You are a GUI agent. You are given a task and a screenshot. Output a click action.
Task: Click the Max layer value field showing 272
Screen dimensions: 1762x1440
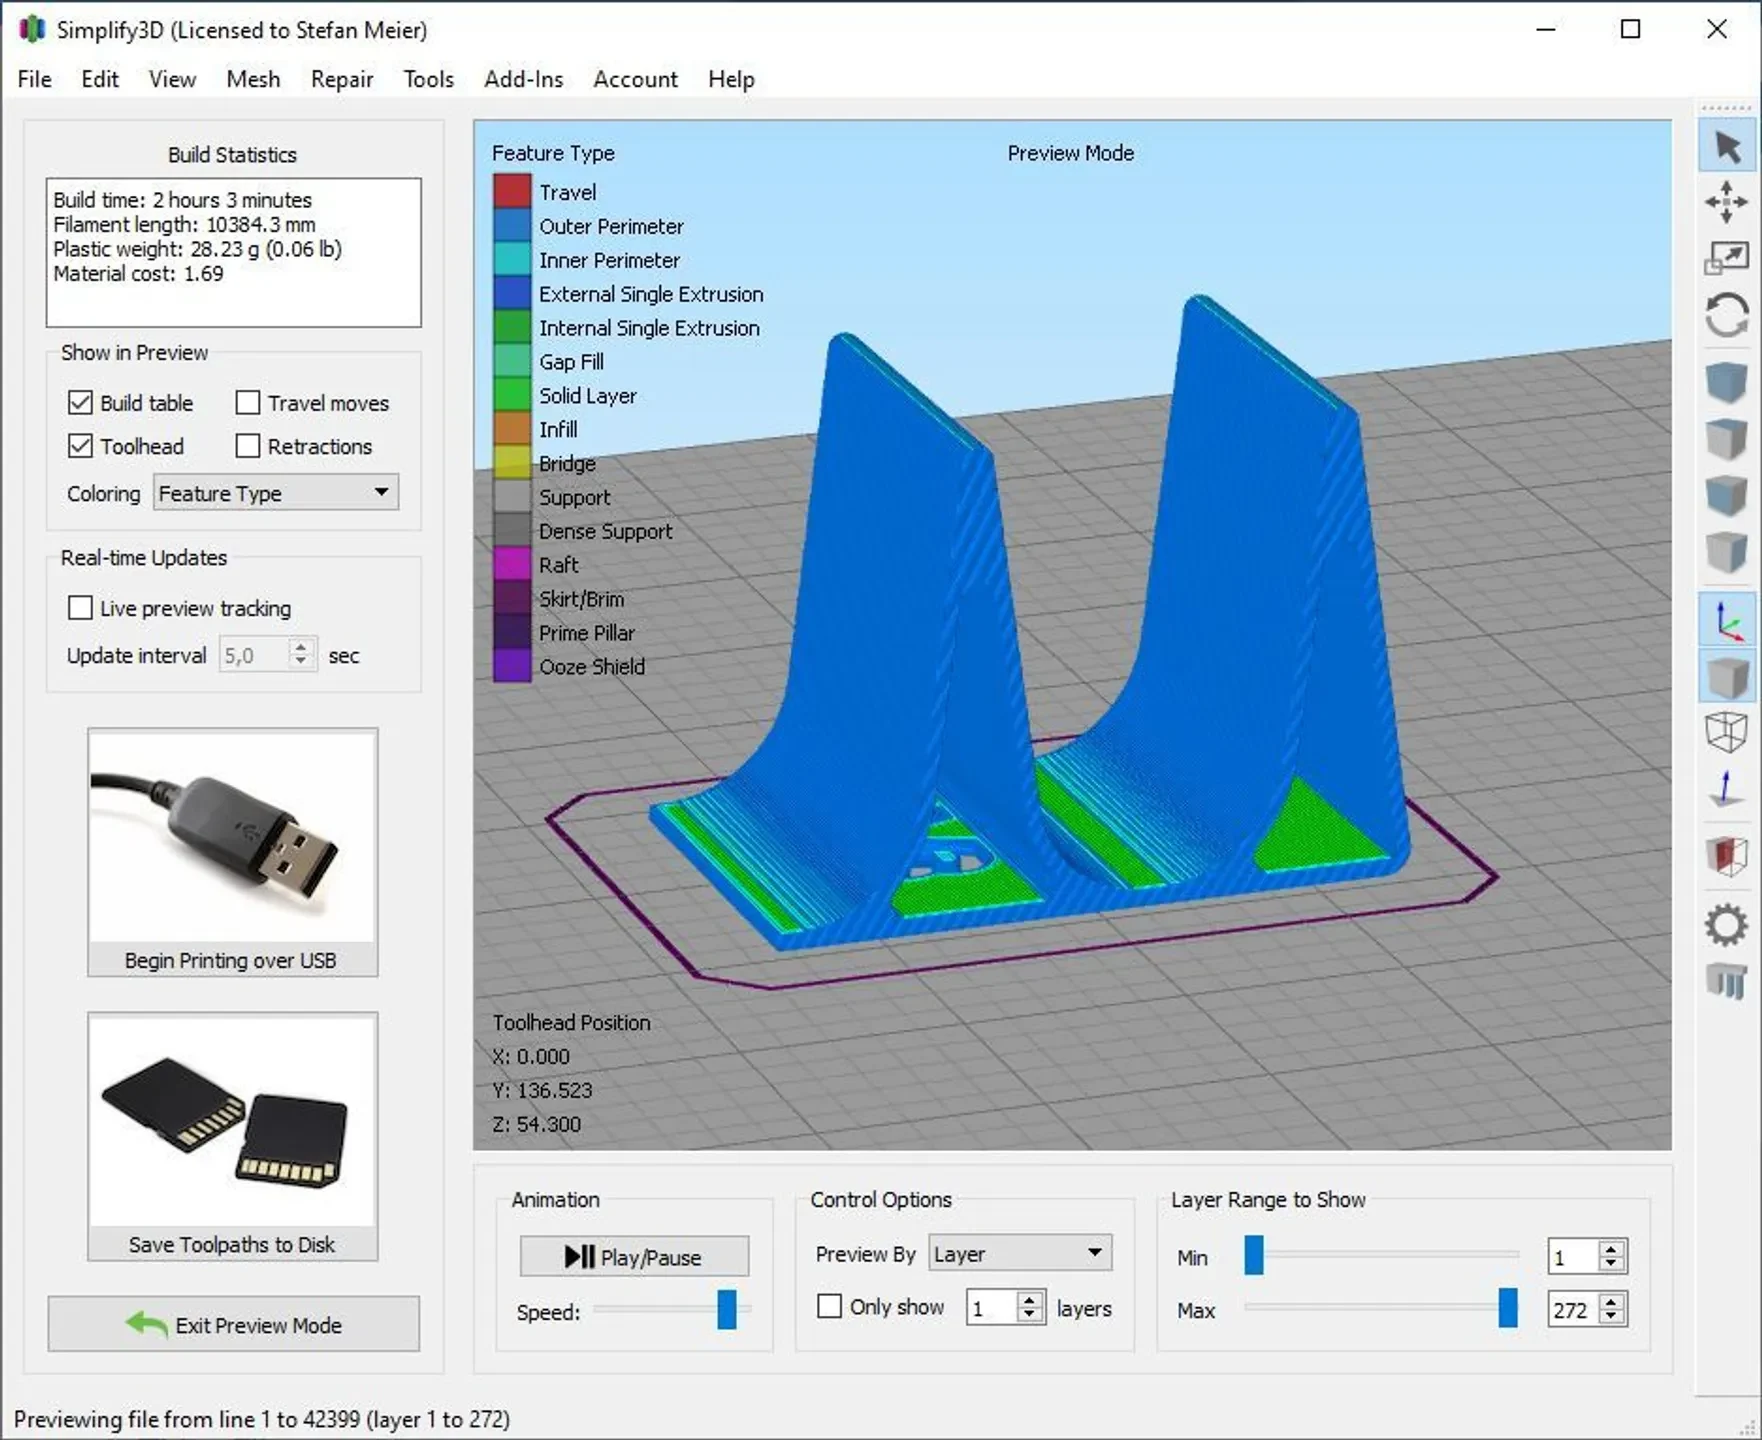[1573, 1309]
